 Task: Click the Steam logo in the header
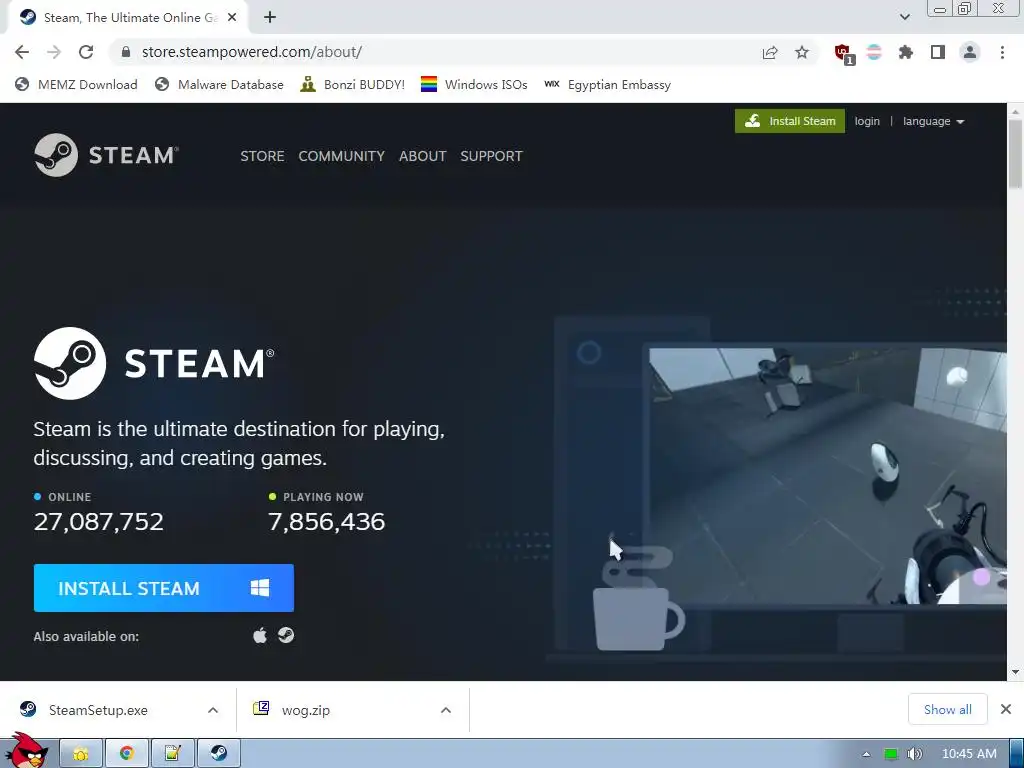point(106,155)
